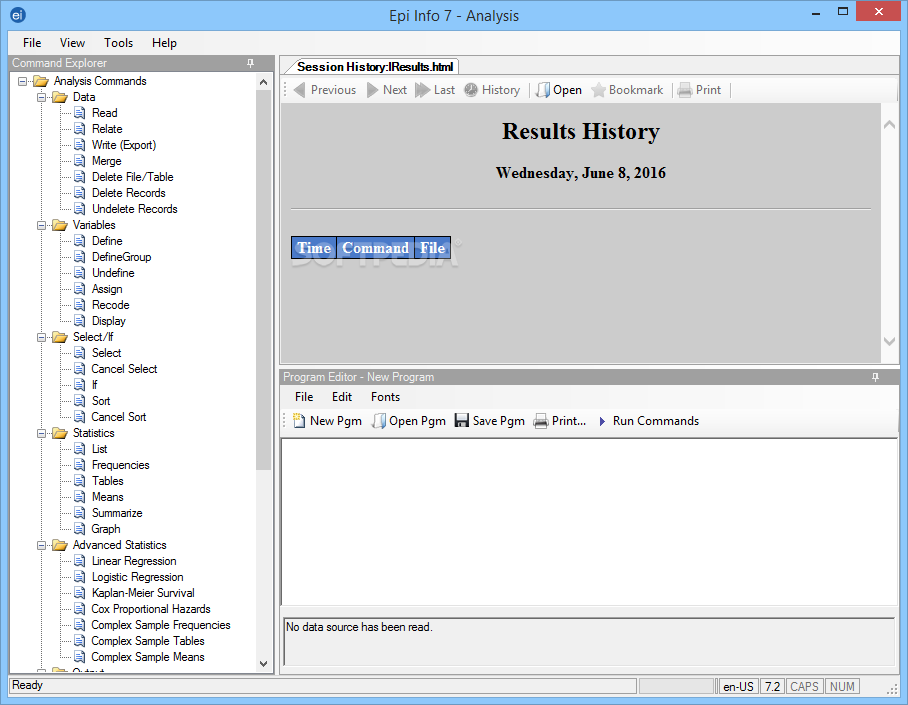Click the Command column header
Viewport: 908px width, 705px height.
(x=375, y=248)
